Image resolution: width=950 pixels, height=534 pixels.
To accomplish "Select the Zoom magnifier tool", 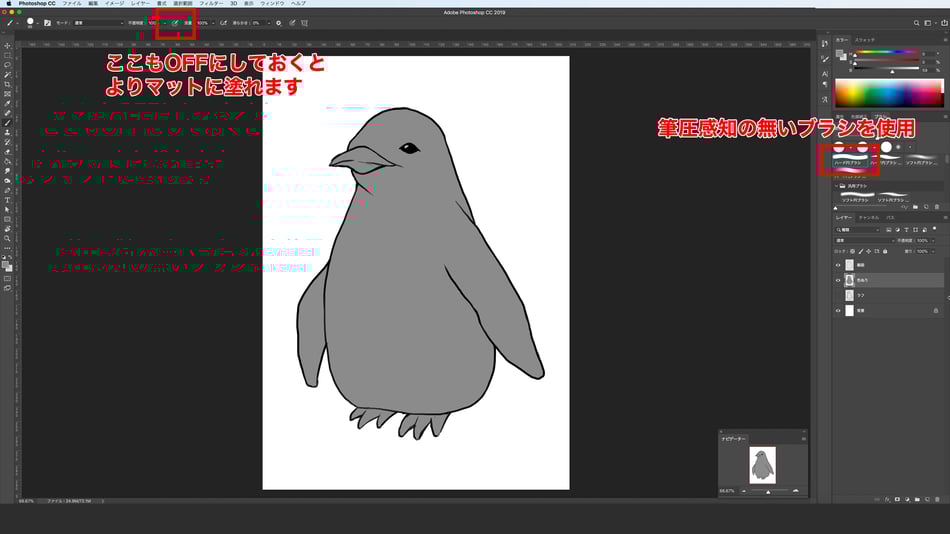I will click(x=7, y=238).
